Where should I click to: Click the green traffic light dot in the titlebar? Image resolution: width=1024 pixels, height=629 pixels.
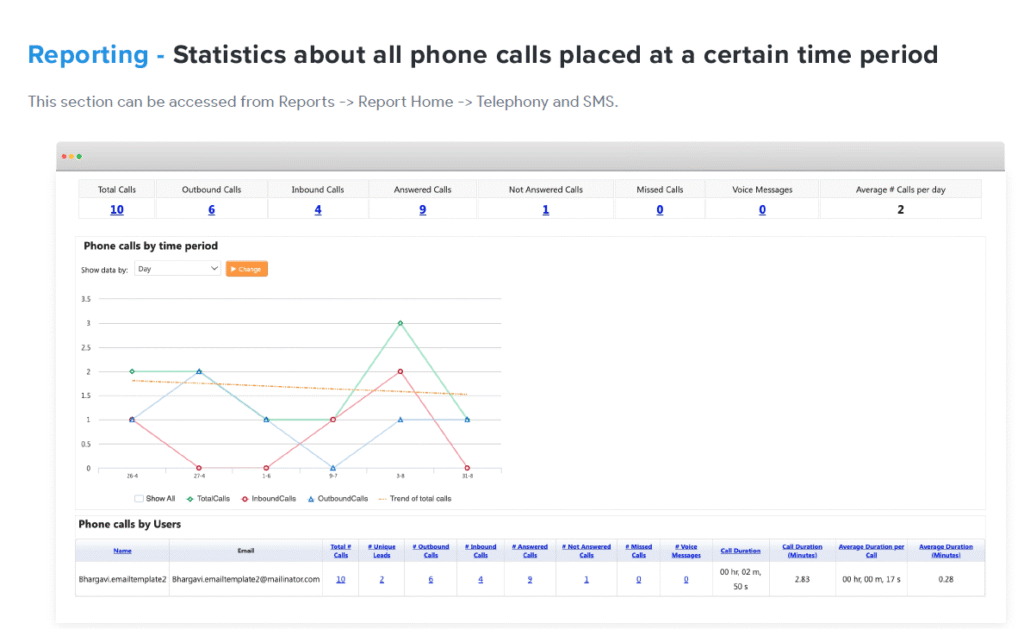coord(81,157)
